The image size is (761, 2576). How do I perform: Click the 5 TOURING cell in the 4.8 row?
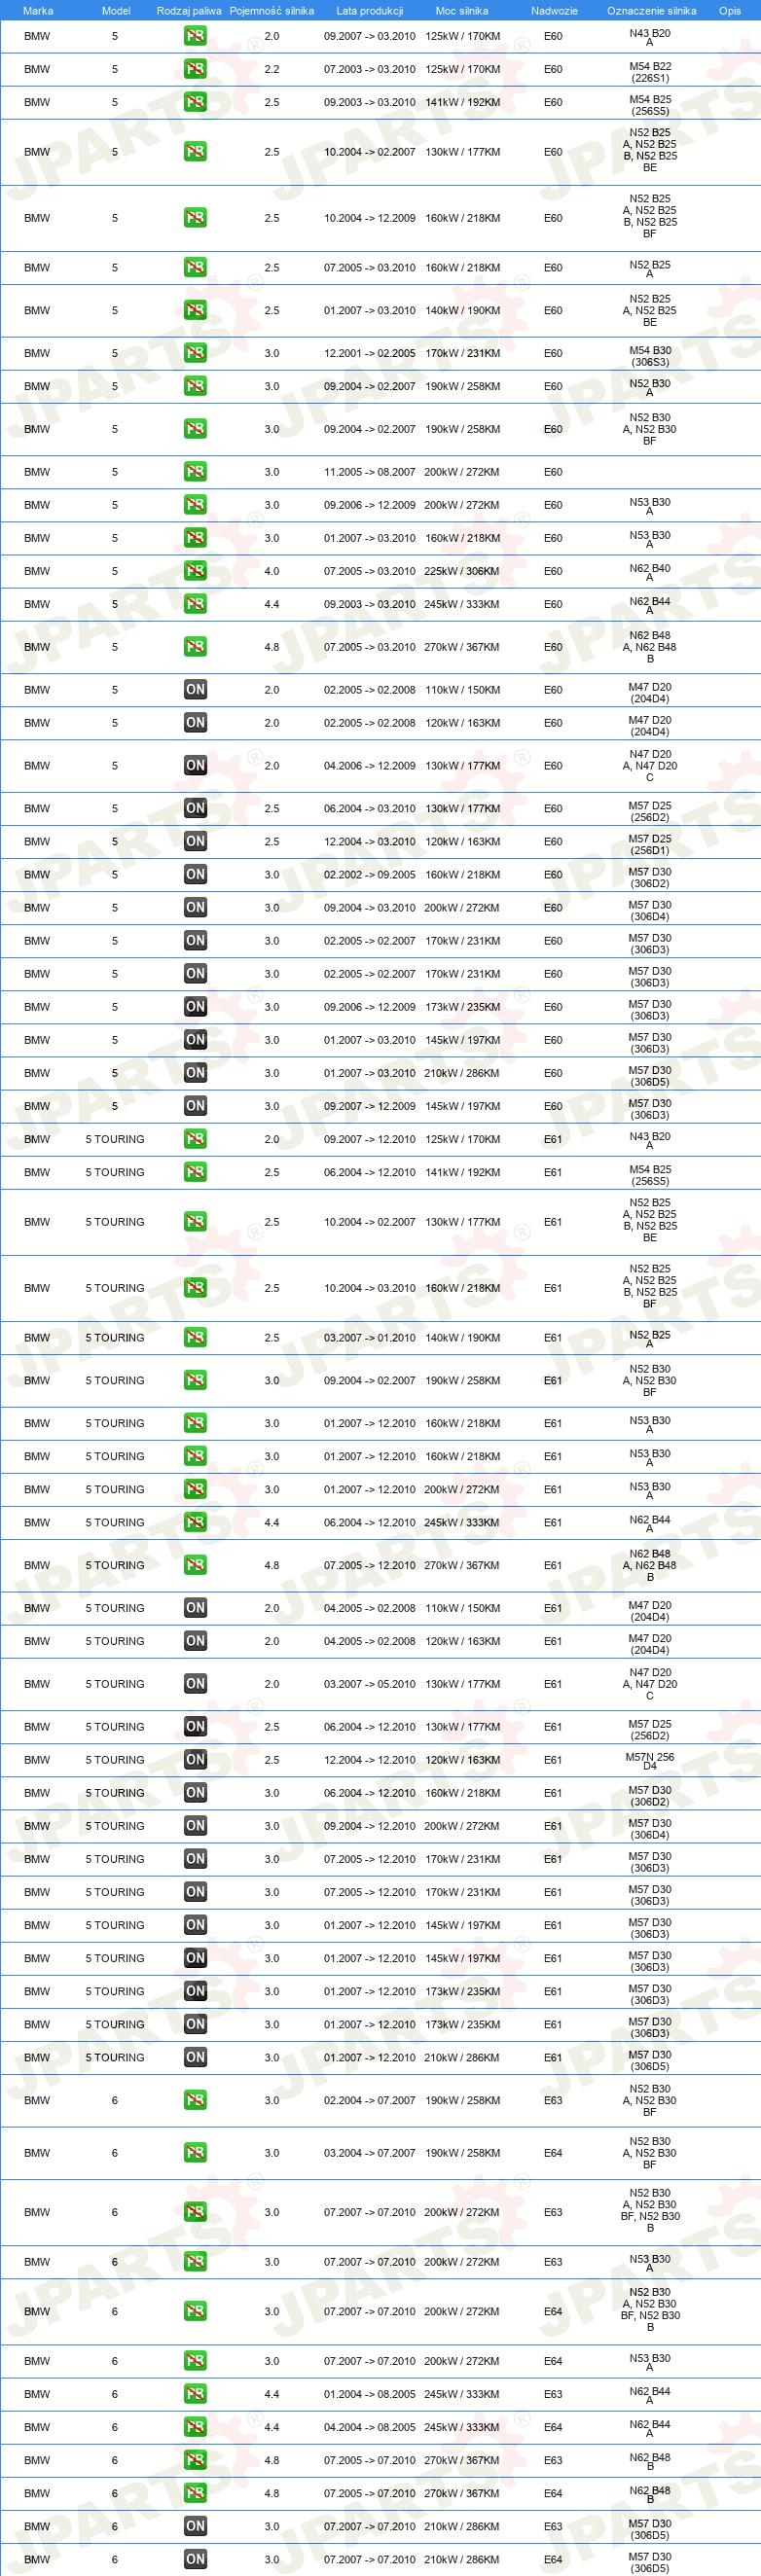click(115, 1566)
